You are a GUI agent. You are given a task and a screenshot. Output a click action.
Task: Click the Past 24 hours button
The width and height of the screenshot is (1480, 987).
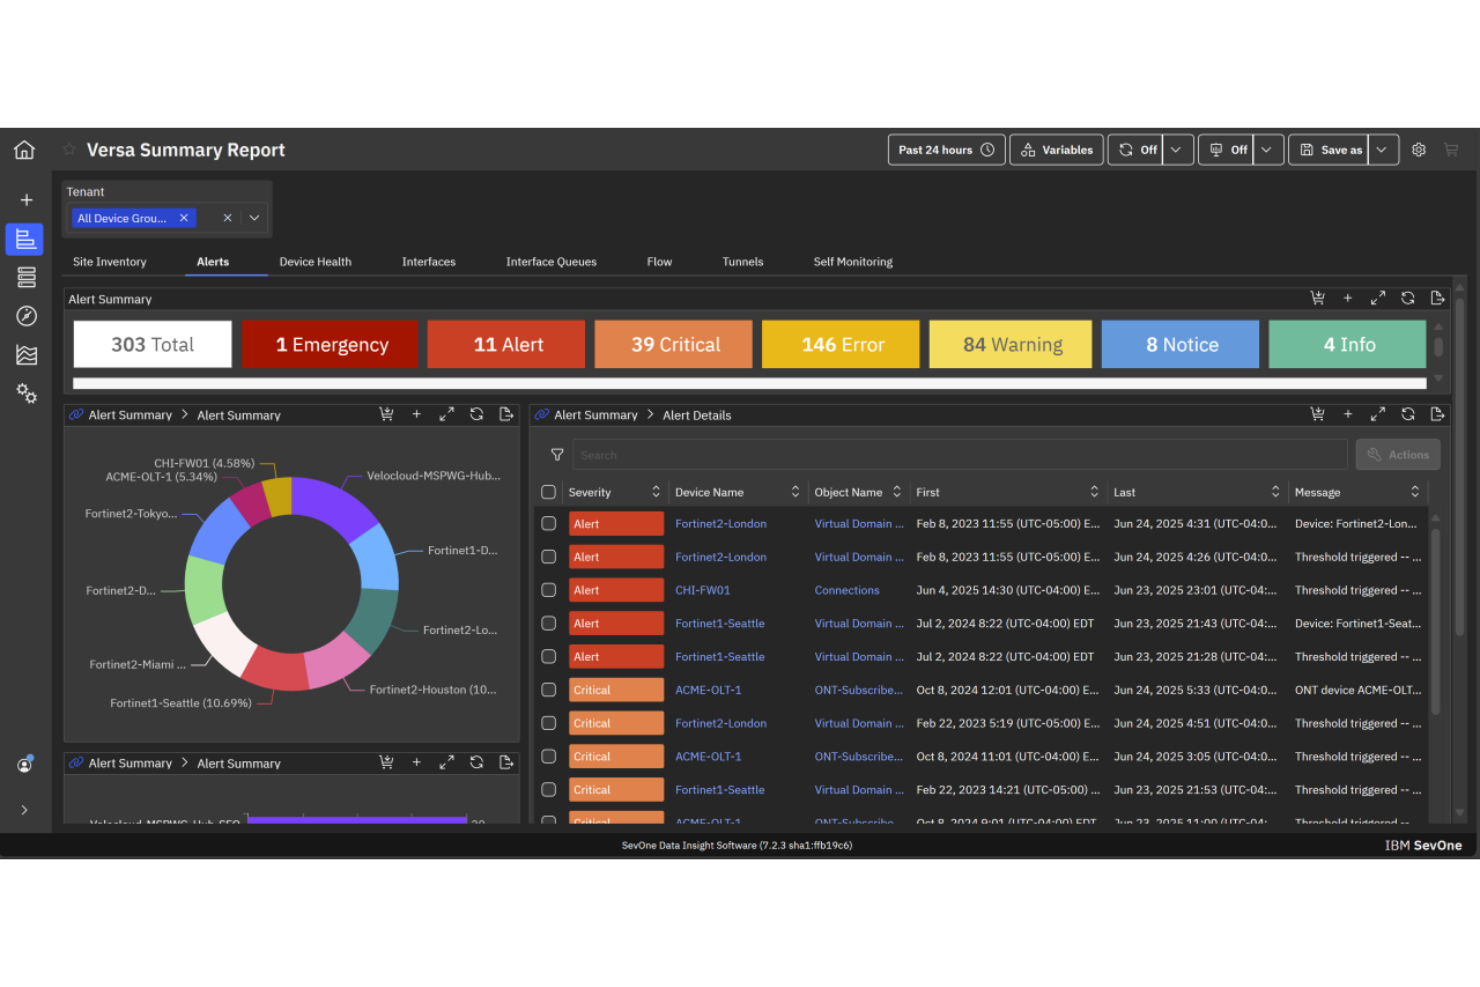(946, 150)
